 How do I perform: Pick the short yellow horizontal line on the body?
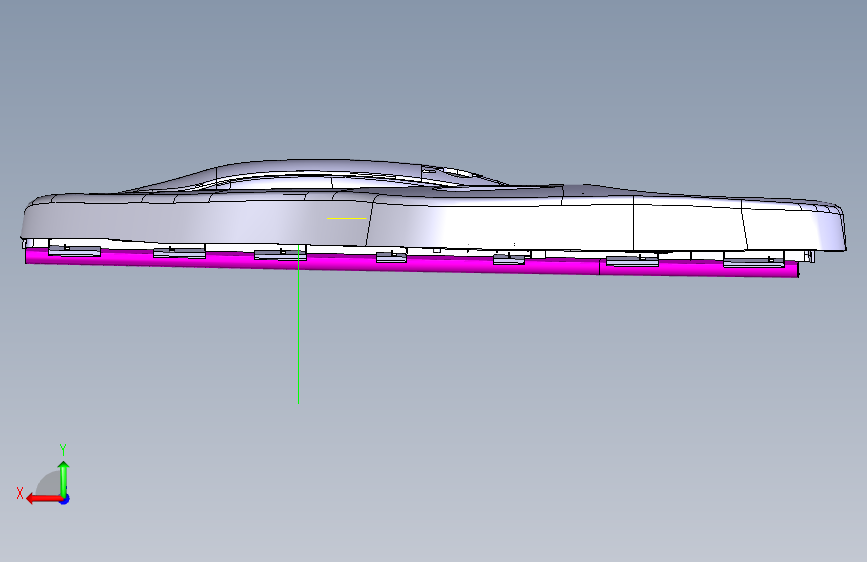click(347, 218)
